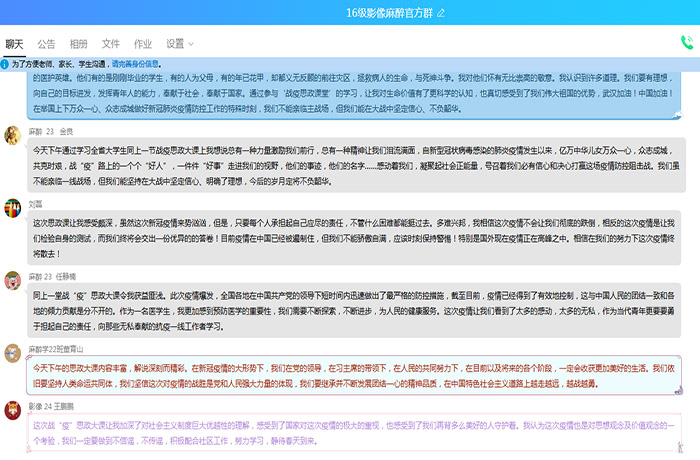Start a group voice call via phone icon
Image resolution: width=700 pixels, height=460 pixels.
tap(686, 42)
